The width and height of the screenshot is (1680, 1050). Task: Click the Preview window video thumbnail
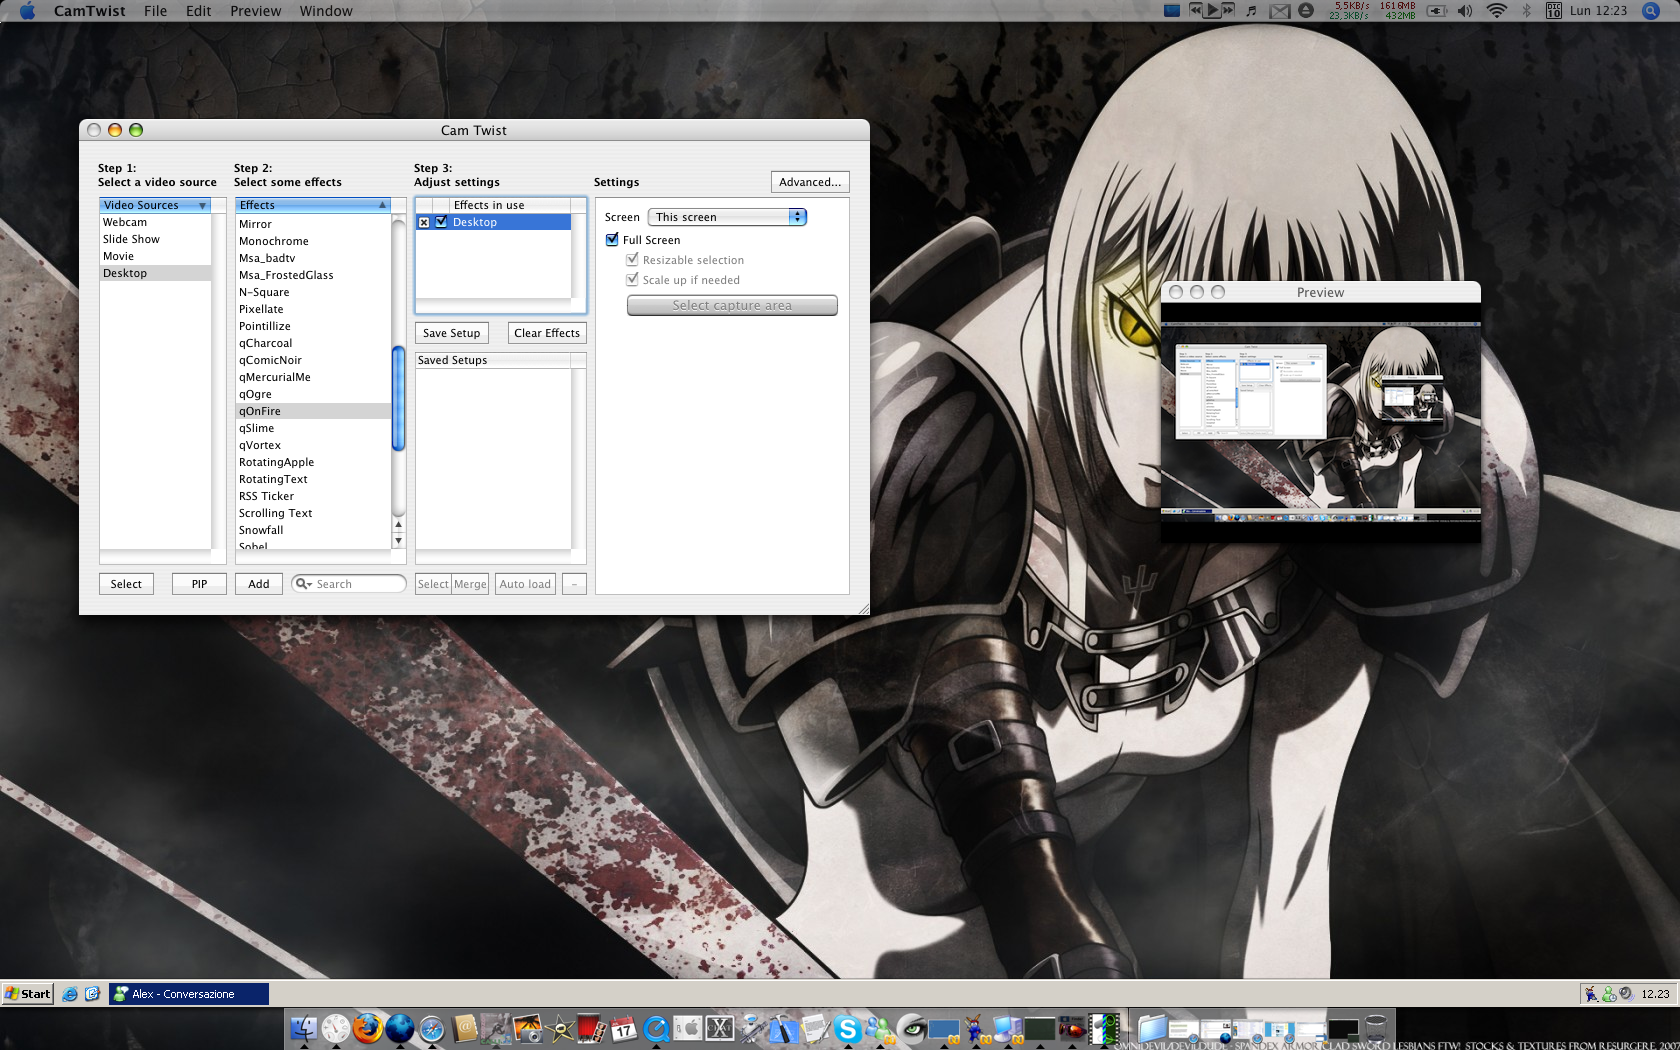[1320, 422]
